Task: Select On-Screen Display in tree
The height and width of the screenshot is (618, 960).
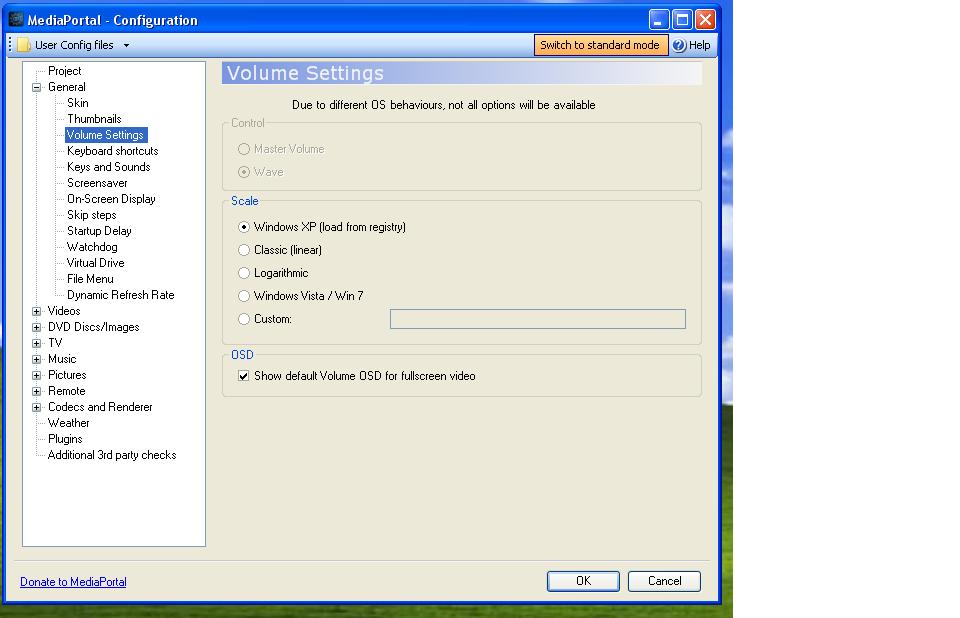Action: pyautogui.click(x=111, y=199)
